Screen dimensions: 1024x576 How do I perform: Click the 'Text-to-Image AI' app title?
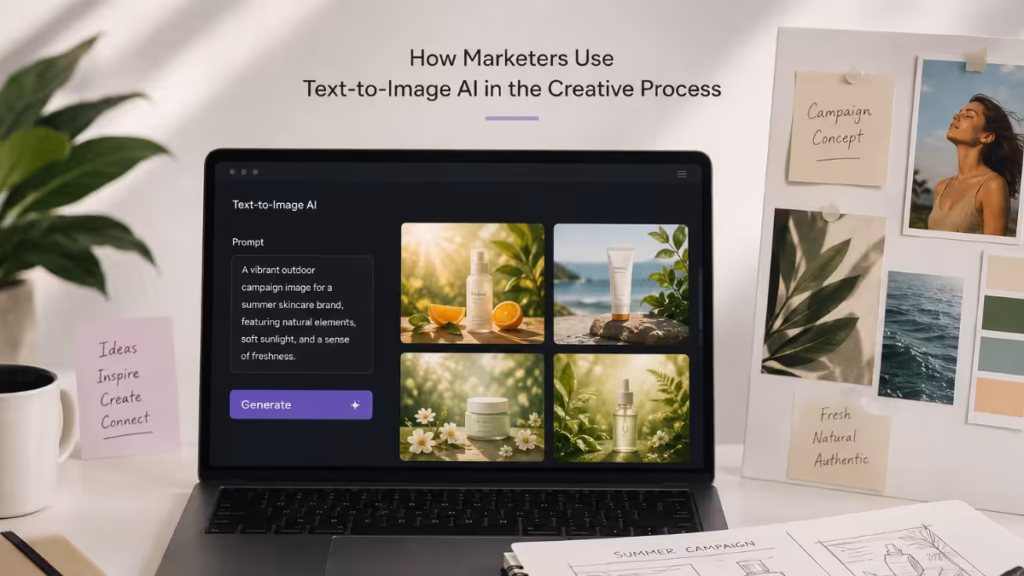coord(274,204)
